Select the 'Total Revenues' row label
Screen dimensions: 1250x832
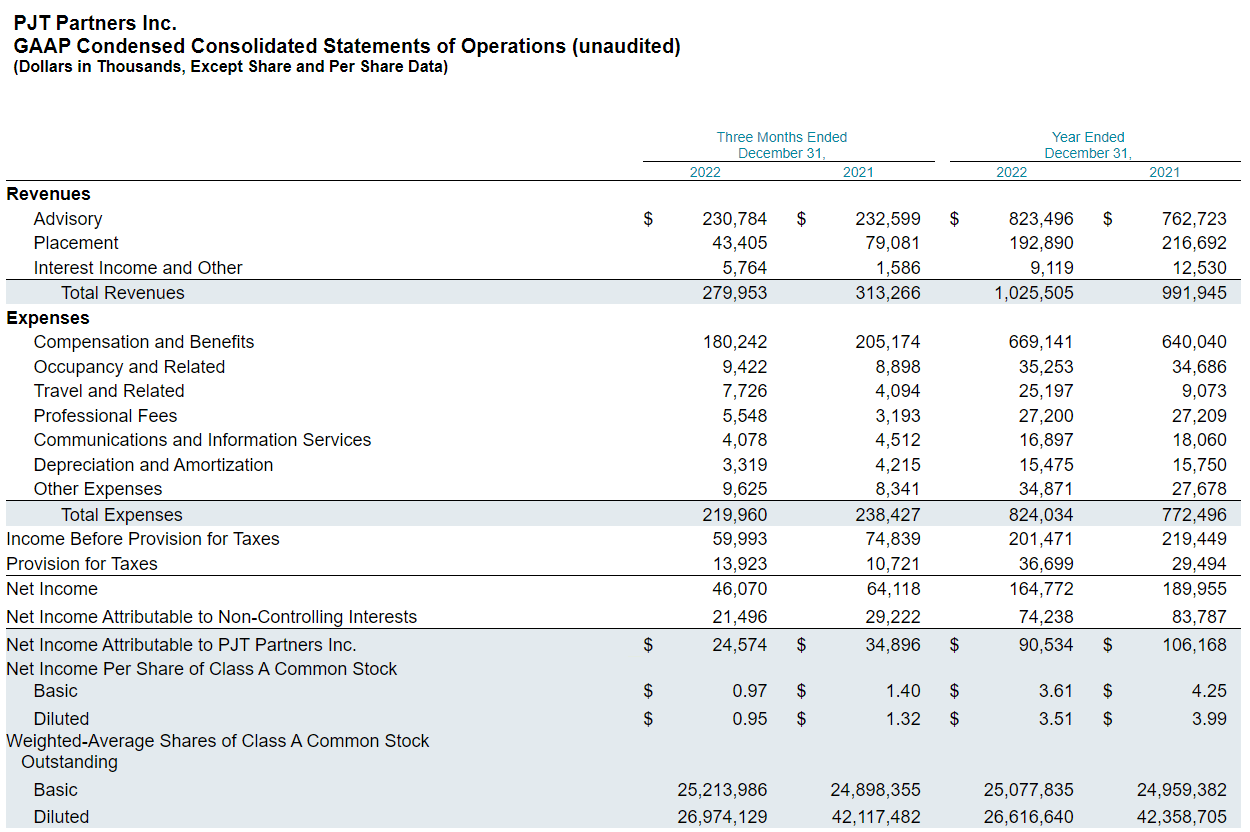point(123,293)
